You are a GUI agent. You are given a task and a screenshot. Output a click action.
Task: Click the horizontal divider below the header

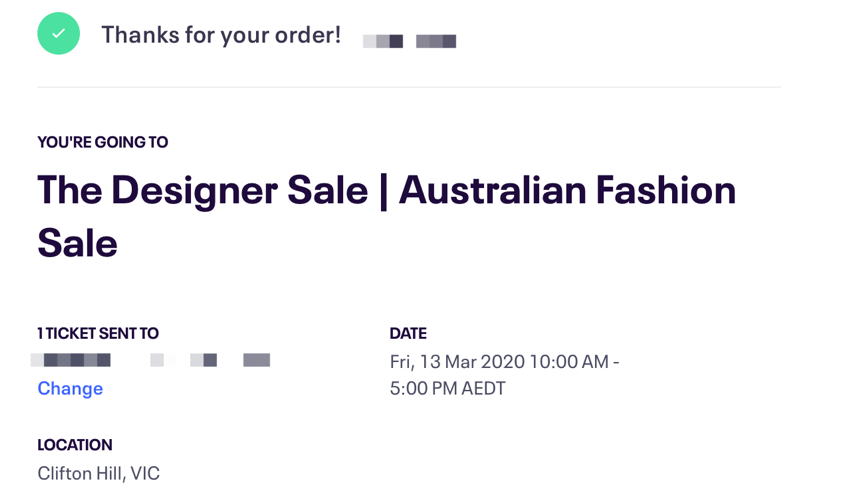(409, 87)
